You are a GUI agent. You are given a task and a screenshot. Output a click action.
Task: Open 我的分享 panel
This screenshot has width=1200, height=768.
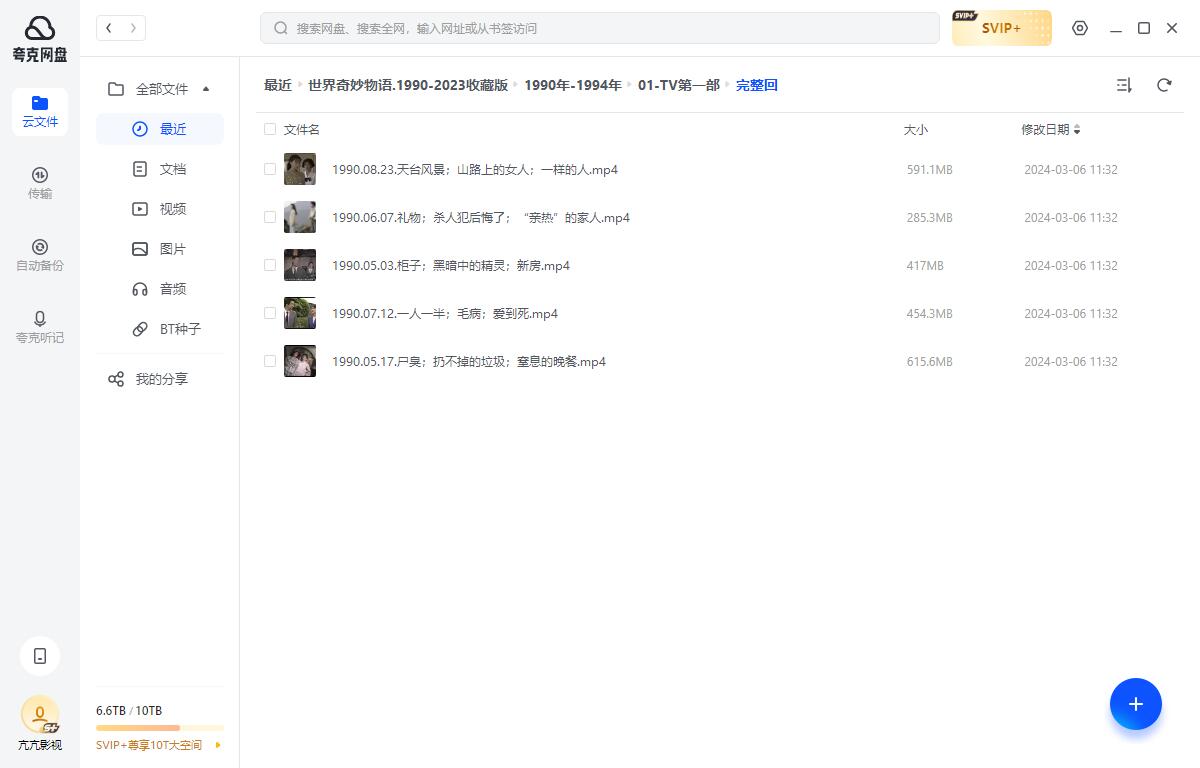click(159, 378)
